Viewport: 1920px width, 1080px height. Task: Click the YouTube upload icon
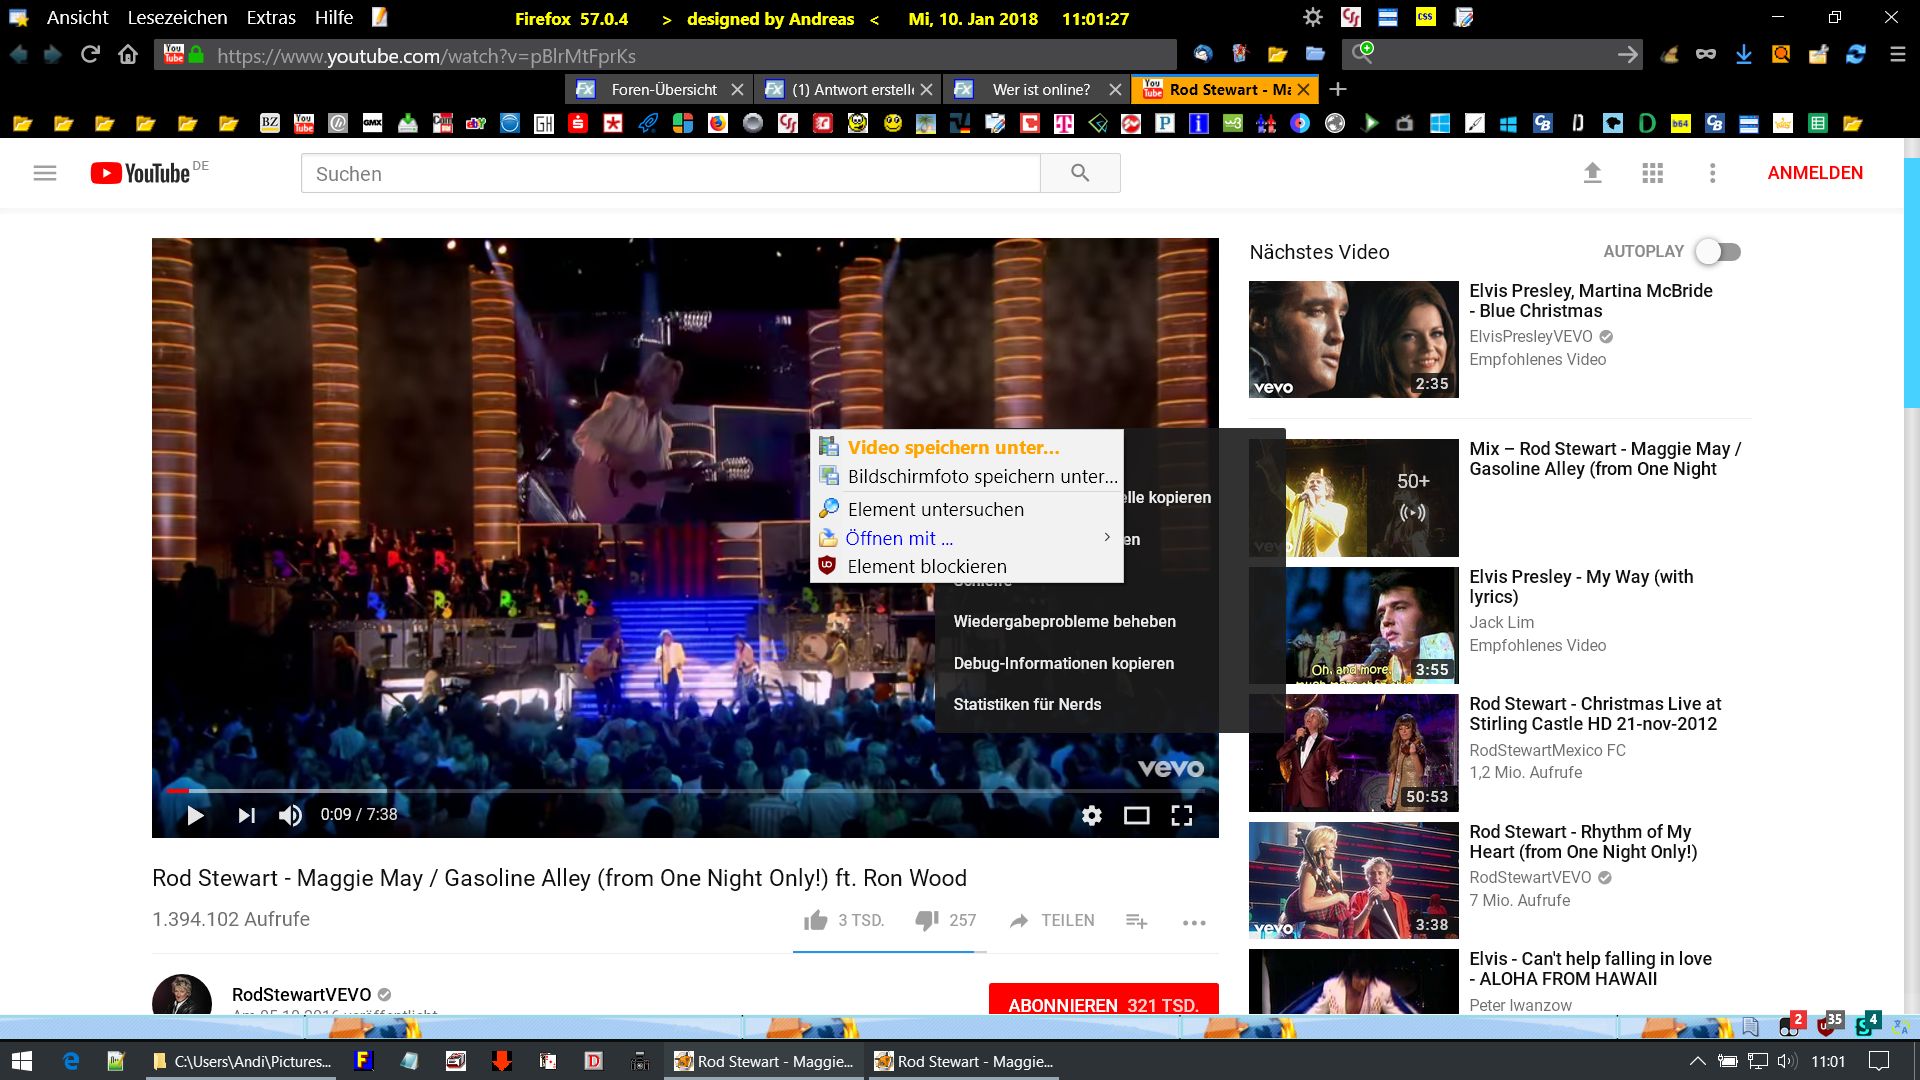click(1592, 173)
